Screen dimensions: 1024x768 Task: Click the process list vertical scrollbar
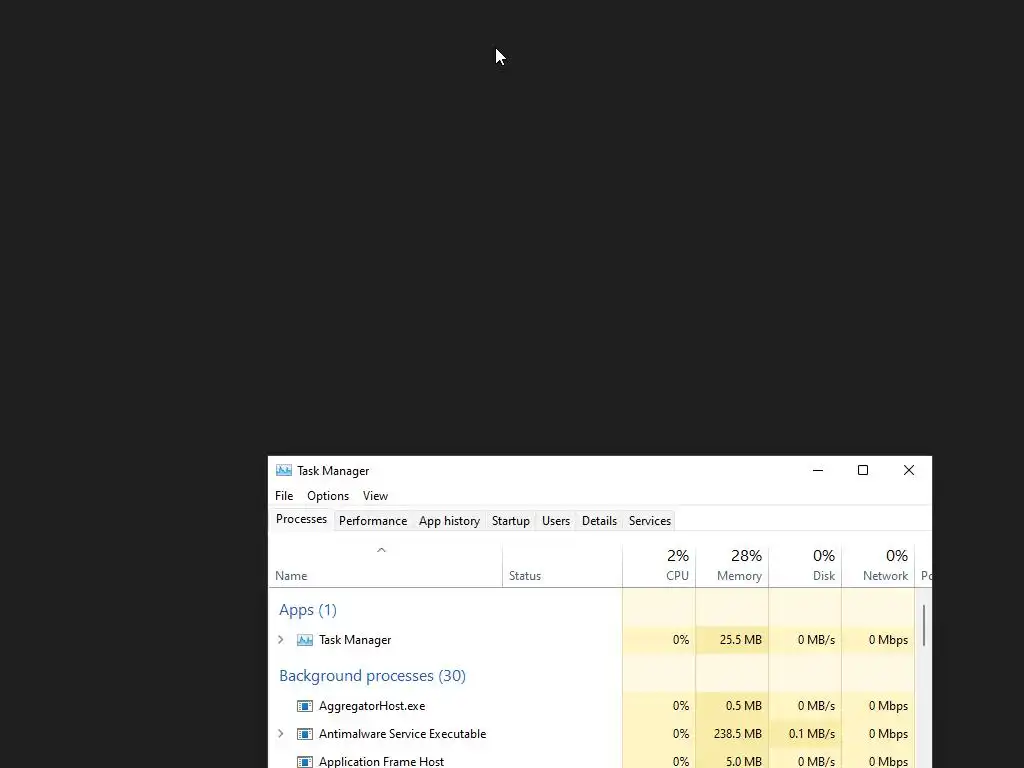924,626
